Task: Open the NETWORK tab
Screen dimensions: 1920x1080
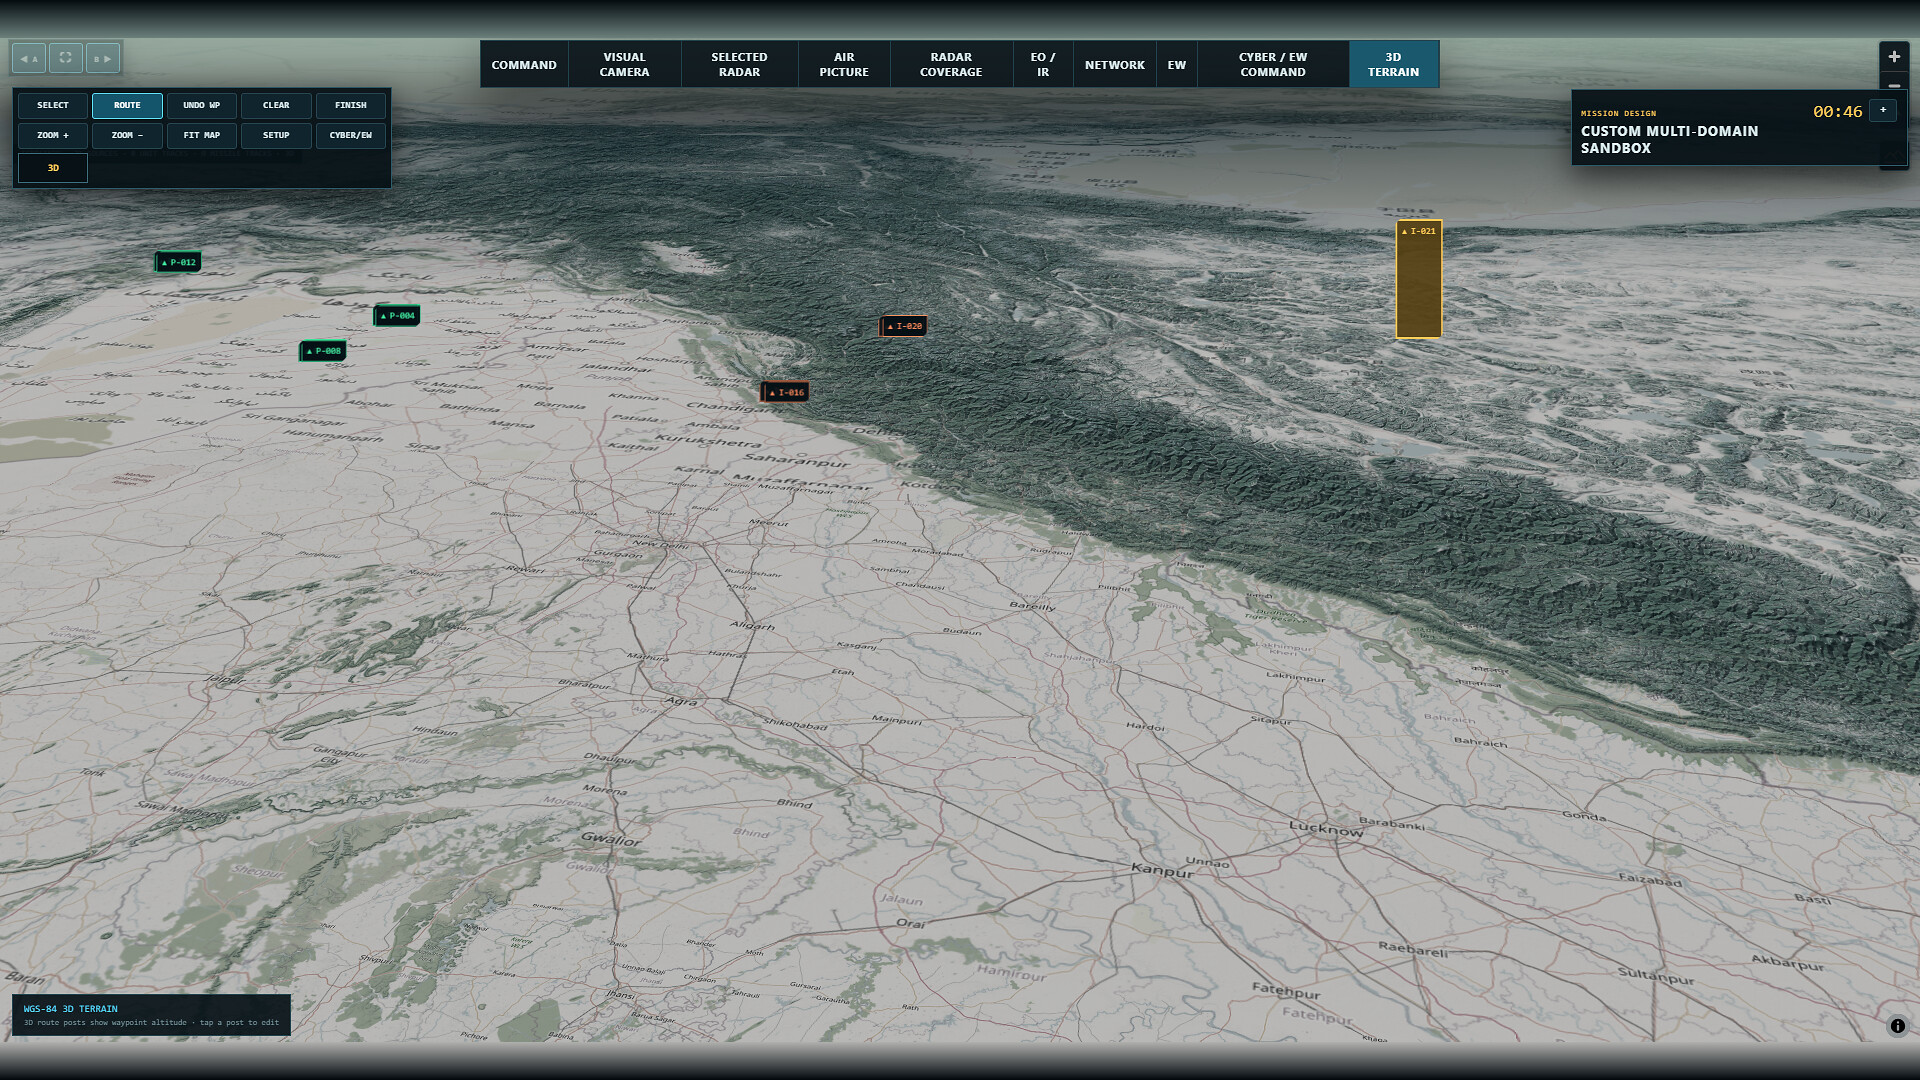Action: pyautogui.click(x=1115, y=65)
